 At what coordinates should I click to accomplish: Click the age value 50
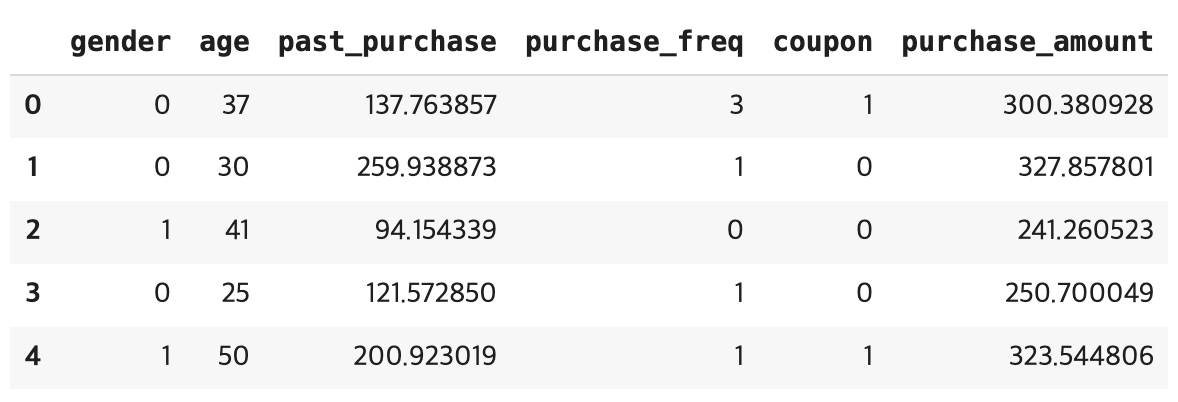(233, 355)
